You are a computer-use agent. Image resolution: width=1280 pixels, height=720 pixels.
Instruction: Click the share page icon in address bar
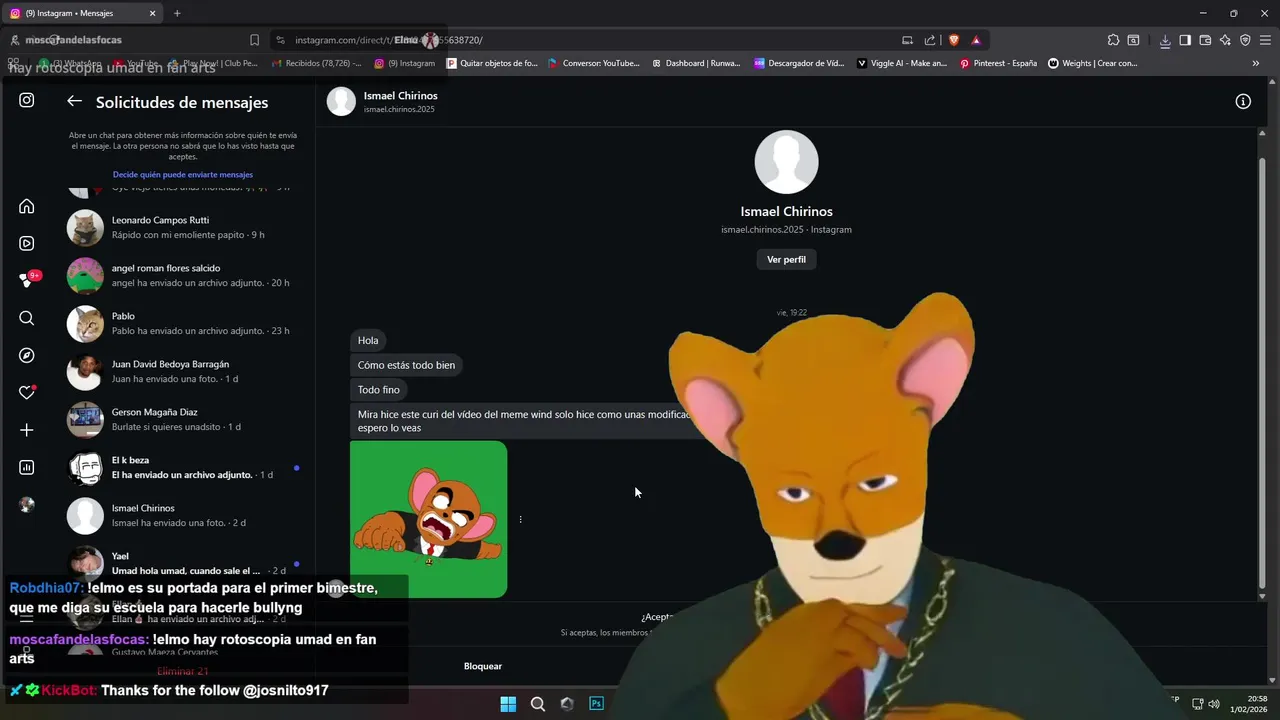click(x=930, y=40)
